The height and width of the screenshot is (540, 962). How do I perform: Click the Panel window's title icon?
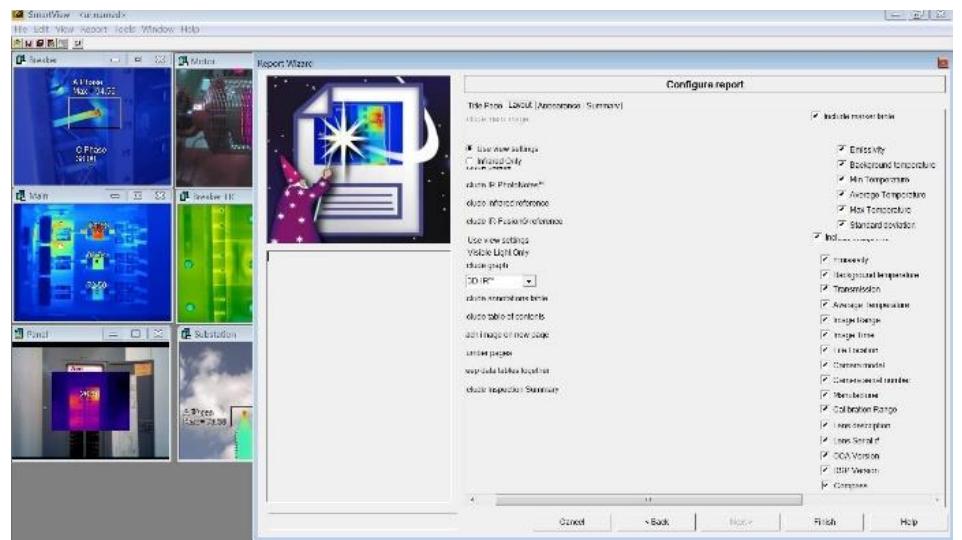pos(19,334)
